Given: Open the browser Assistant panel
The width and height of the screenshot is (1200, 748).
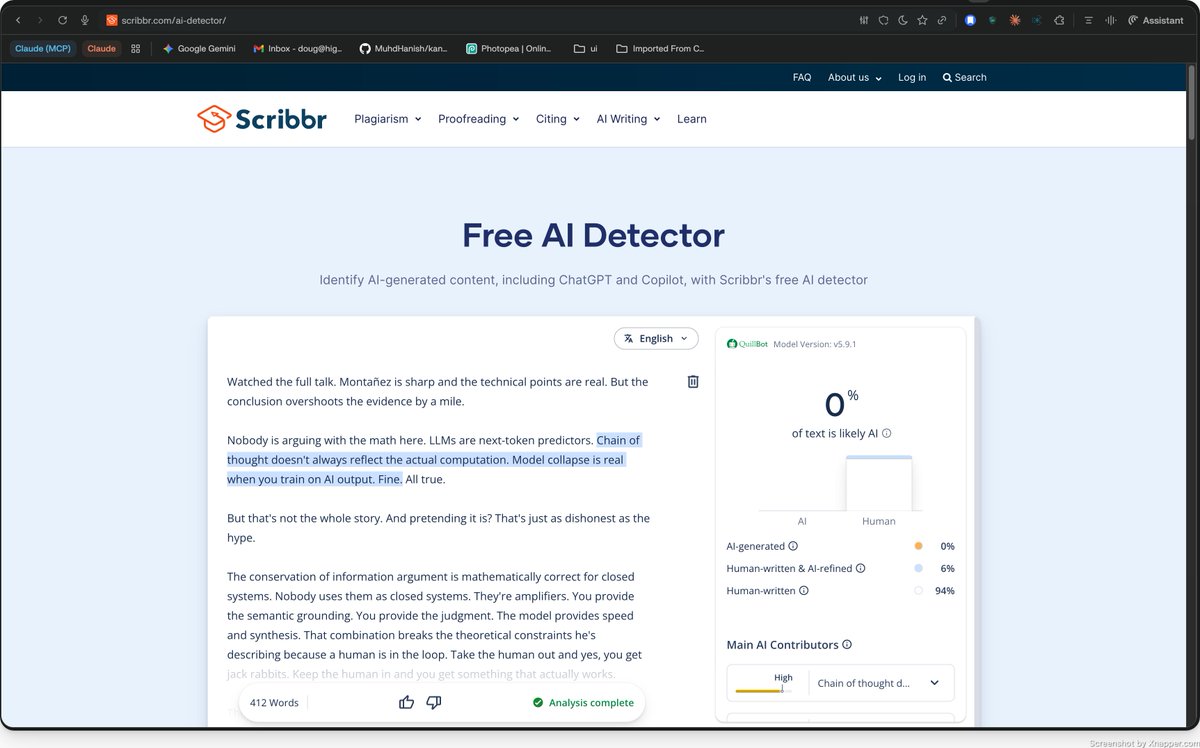Looking at the screenshot, I should 1155,20.
